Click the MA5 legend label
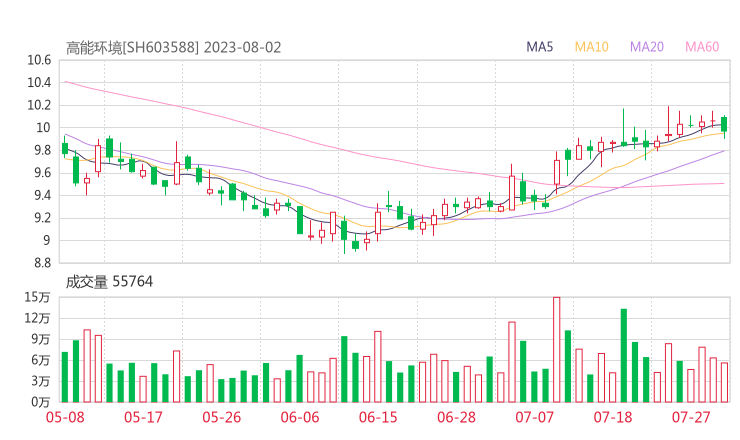 (539, 47)
